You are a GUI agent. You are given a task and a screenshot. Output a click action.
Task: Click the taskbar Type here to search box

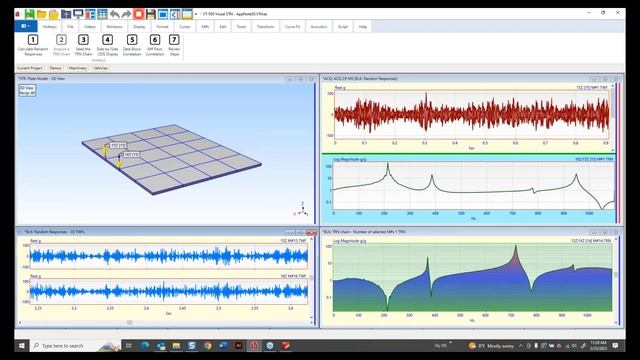point(76,346)
